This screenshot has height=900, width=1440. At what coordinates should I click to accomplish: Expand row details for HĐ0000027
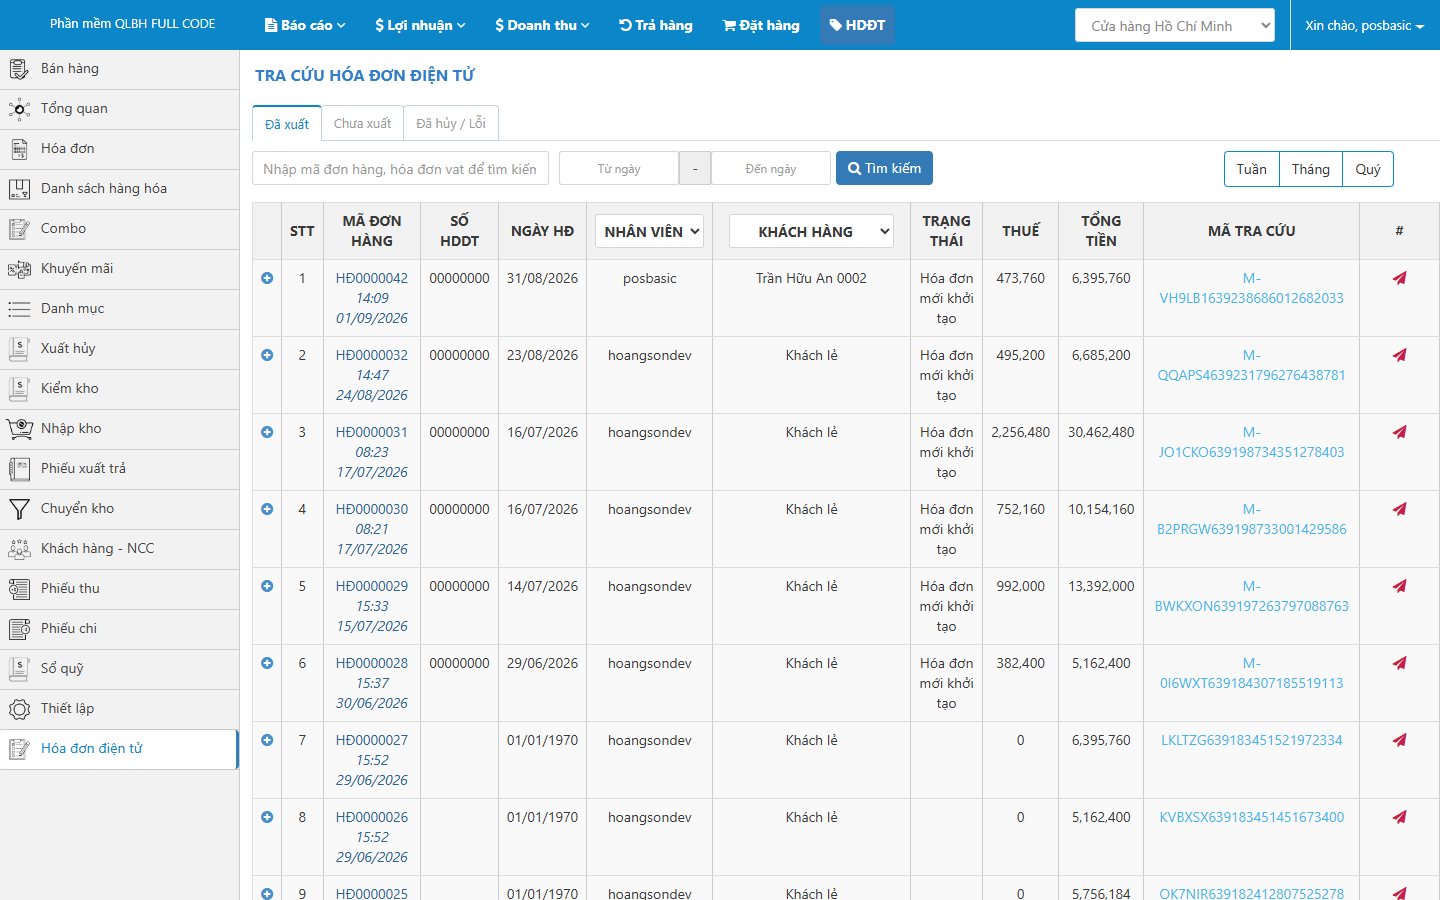pyautogui.click(x=267, y=740)
